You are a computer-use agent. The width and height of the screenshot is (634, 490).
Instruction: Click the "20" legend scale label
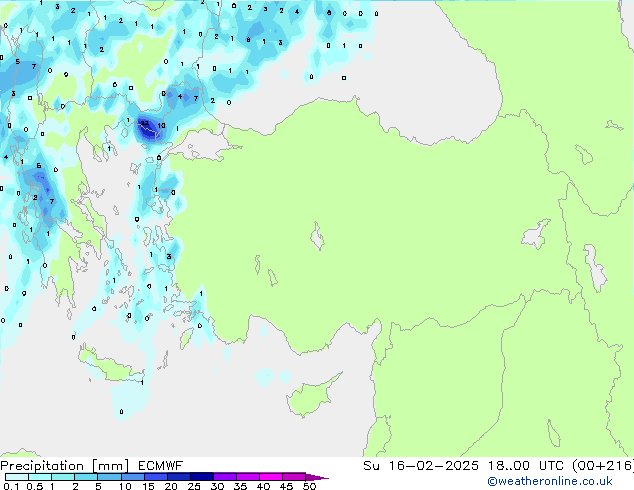click(x=171, y=486)
